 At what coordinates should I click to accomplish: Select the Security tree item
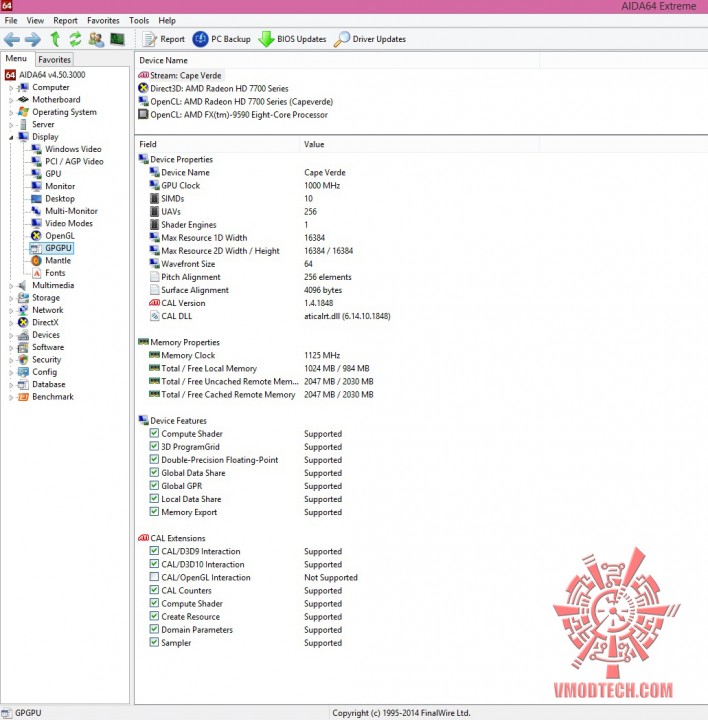click(46, 360)
